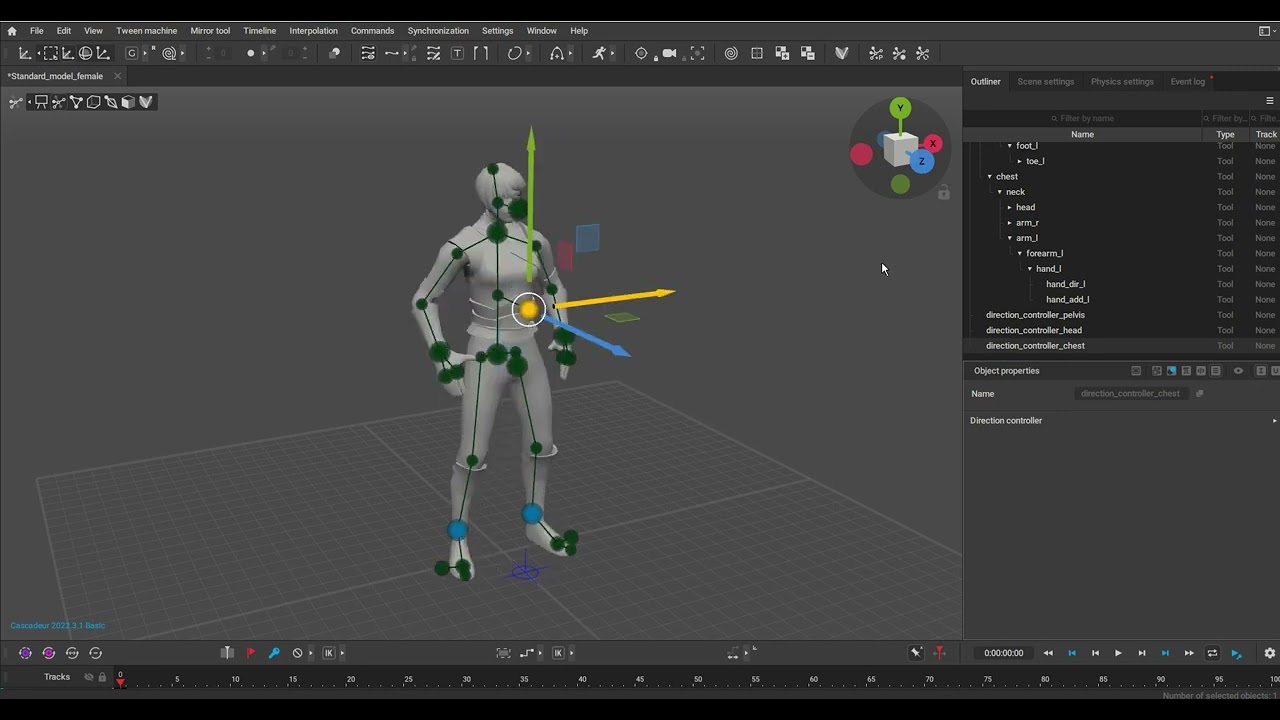
Task: Click the V-shaped mesh icon in top toolbar
Action: click(x=842, y=53)
